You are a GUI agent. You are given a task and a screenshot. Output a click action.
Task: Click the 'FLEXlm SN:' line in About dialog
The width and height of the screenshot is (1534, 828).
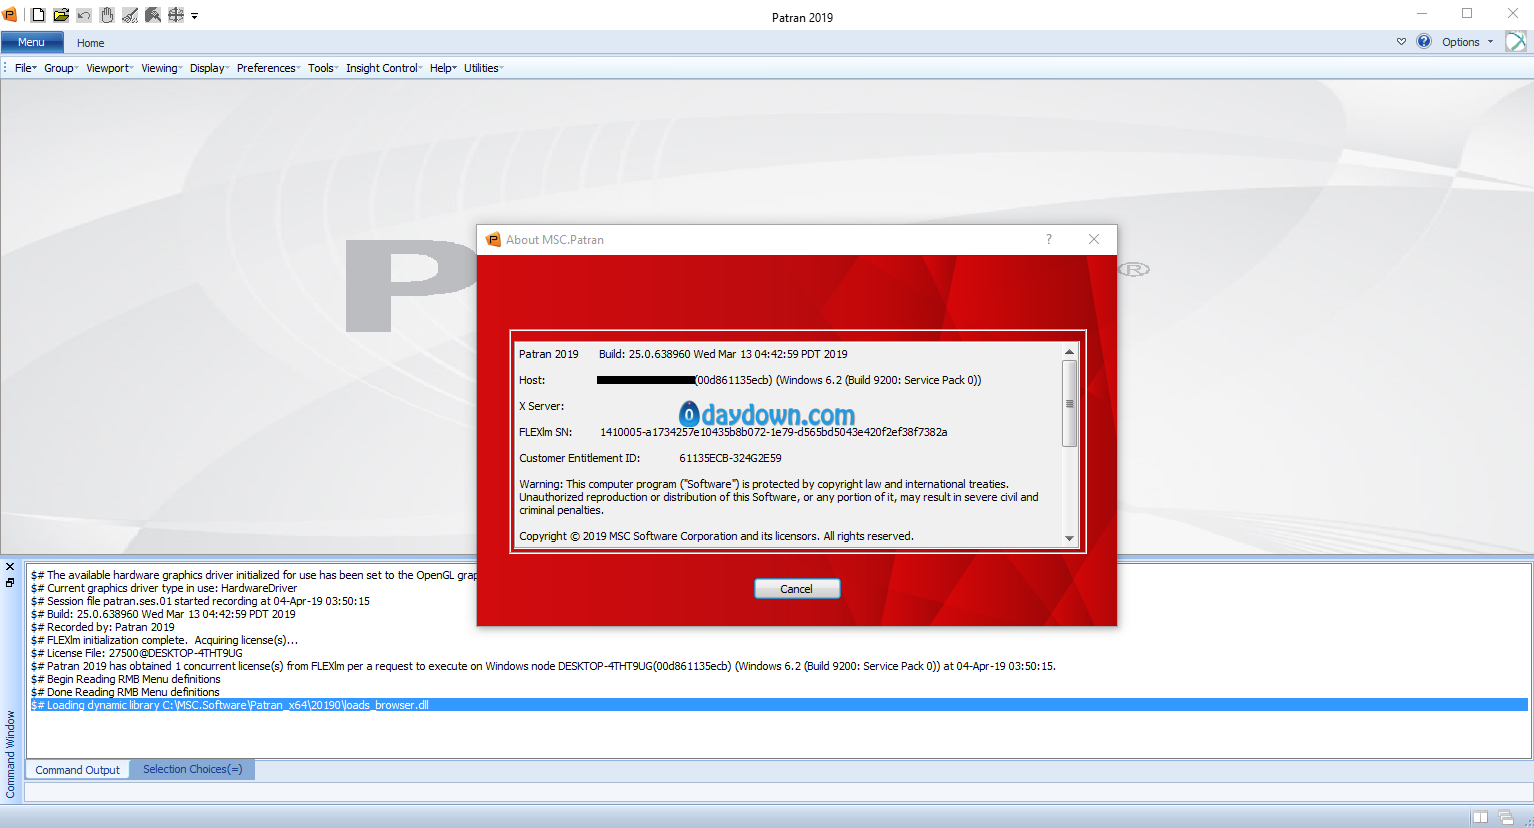pyautogui.click(x=733, y=432)
